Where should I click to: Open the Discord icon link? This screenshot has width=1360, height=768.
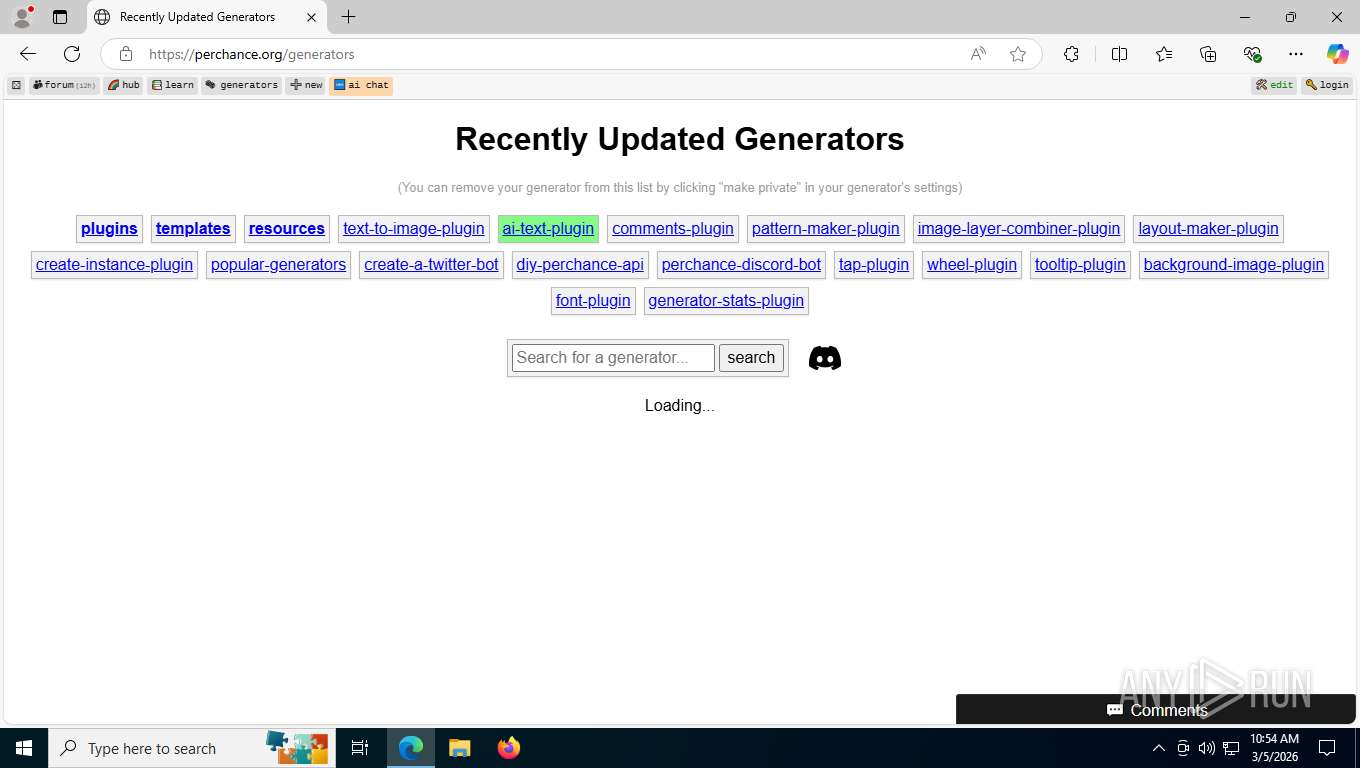pyautogui.click(x=825, y=358)
